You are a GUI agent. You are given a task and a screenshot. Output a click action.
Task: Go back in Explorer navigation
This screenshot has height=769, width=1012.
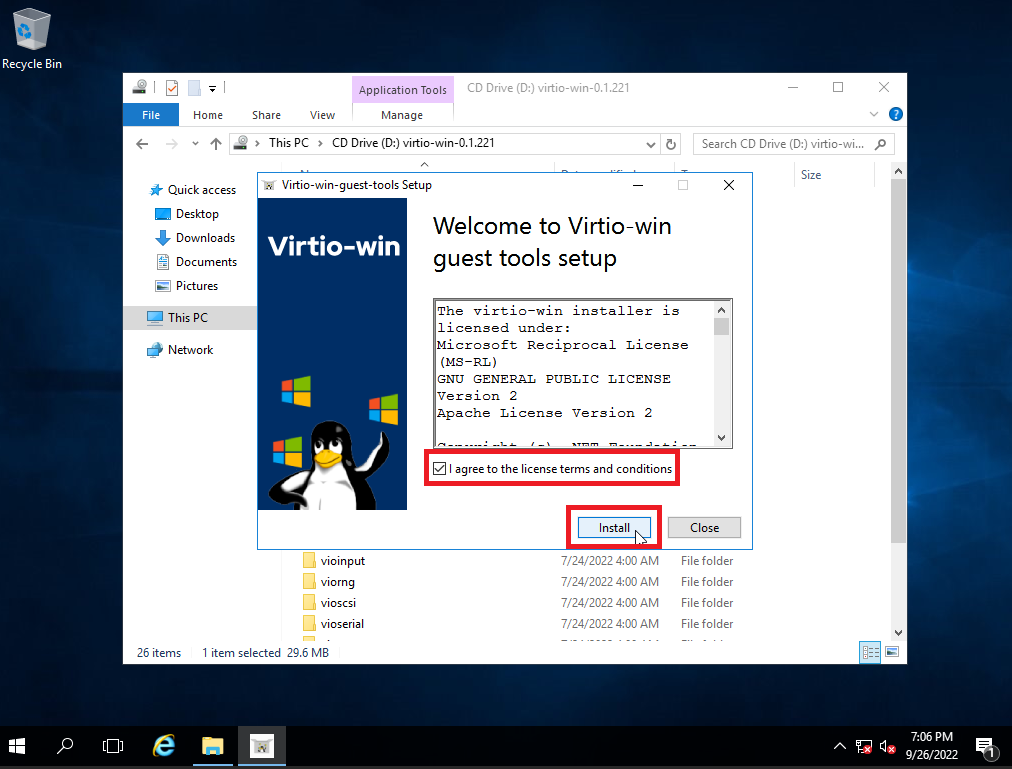click(x=143, y=144)
